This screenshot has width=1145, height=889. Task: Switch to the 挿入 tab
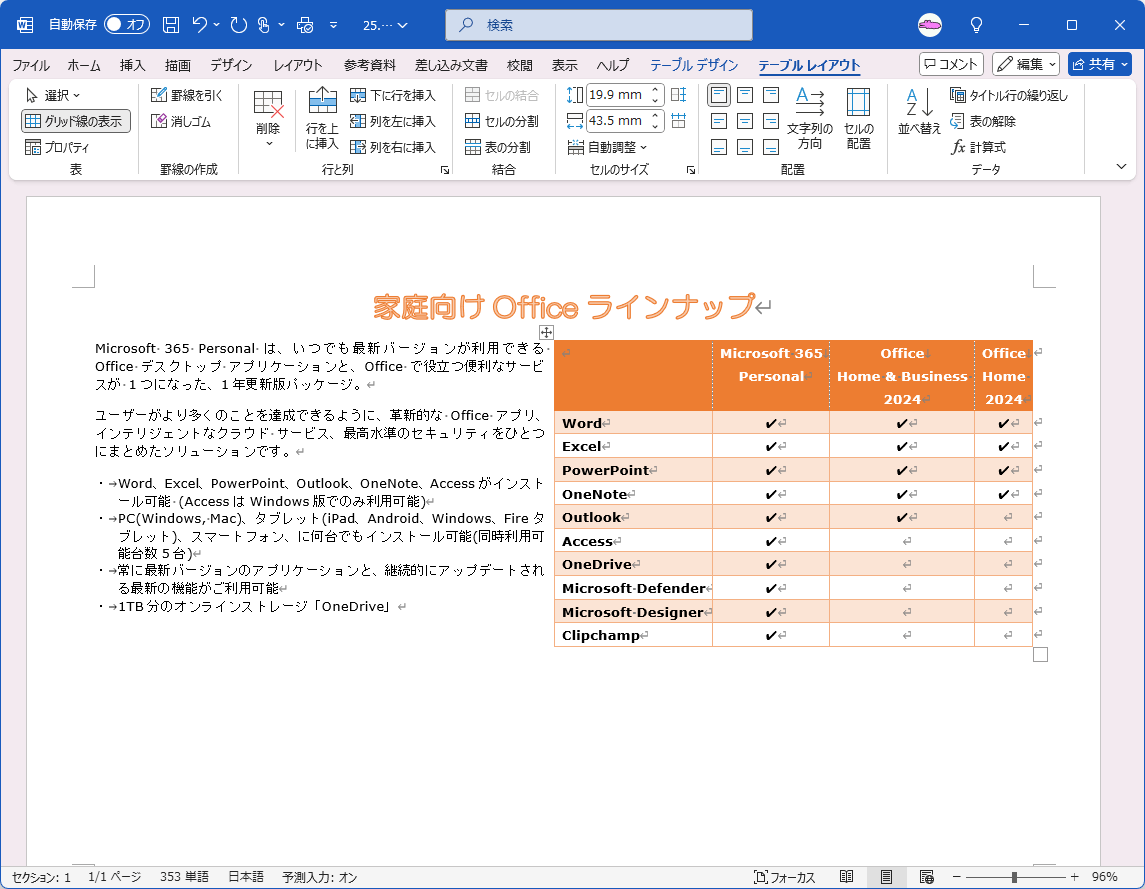coord(132,65)
